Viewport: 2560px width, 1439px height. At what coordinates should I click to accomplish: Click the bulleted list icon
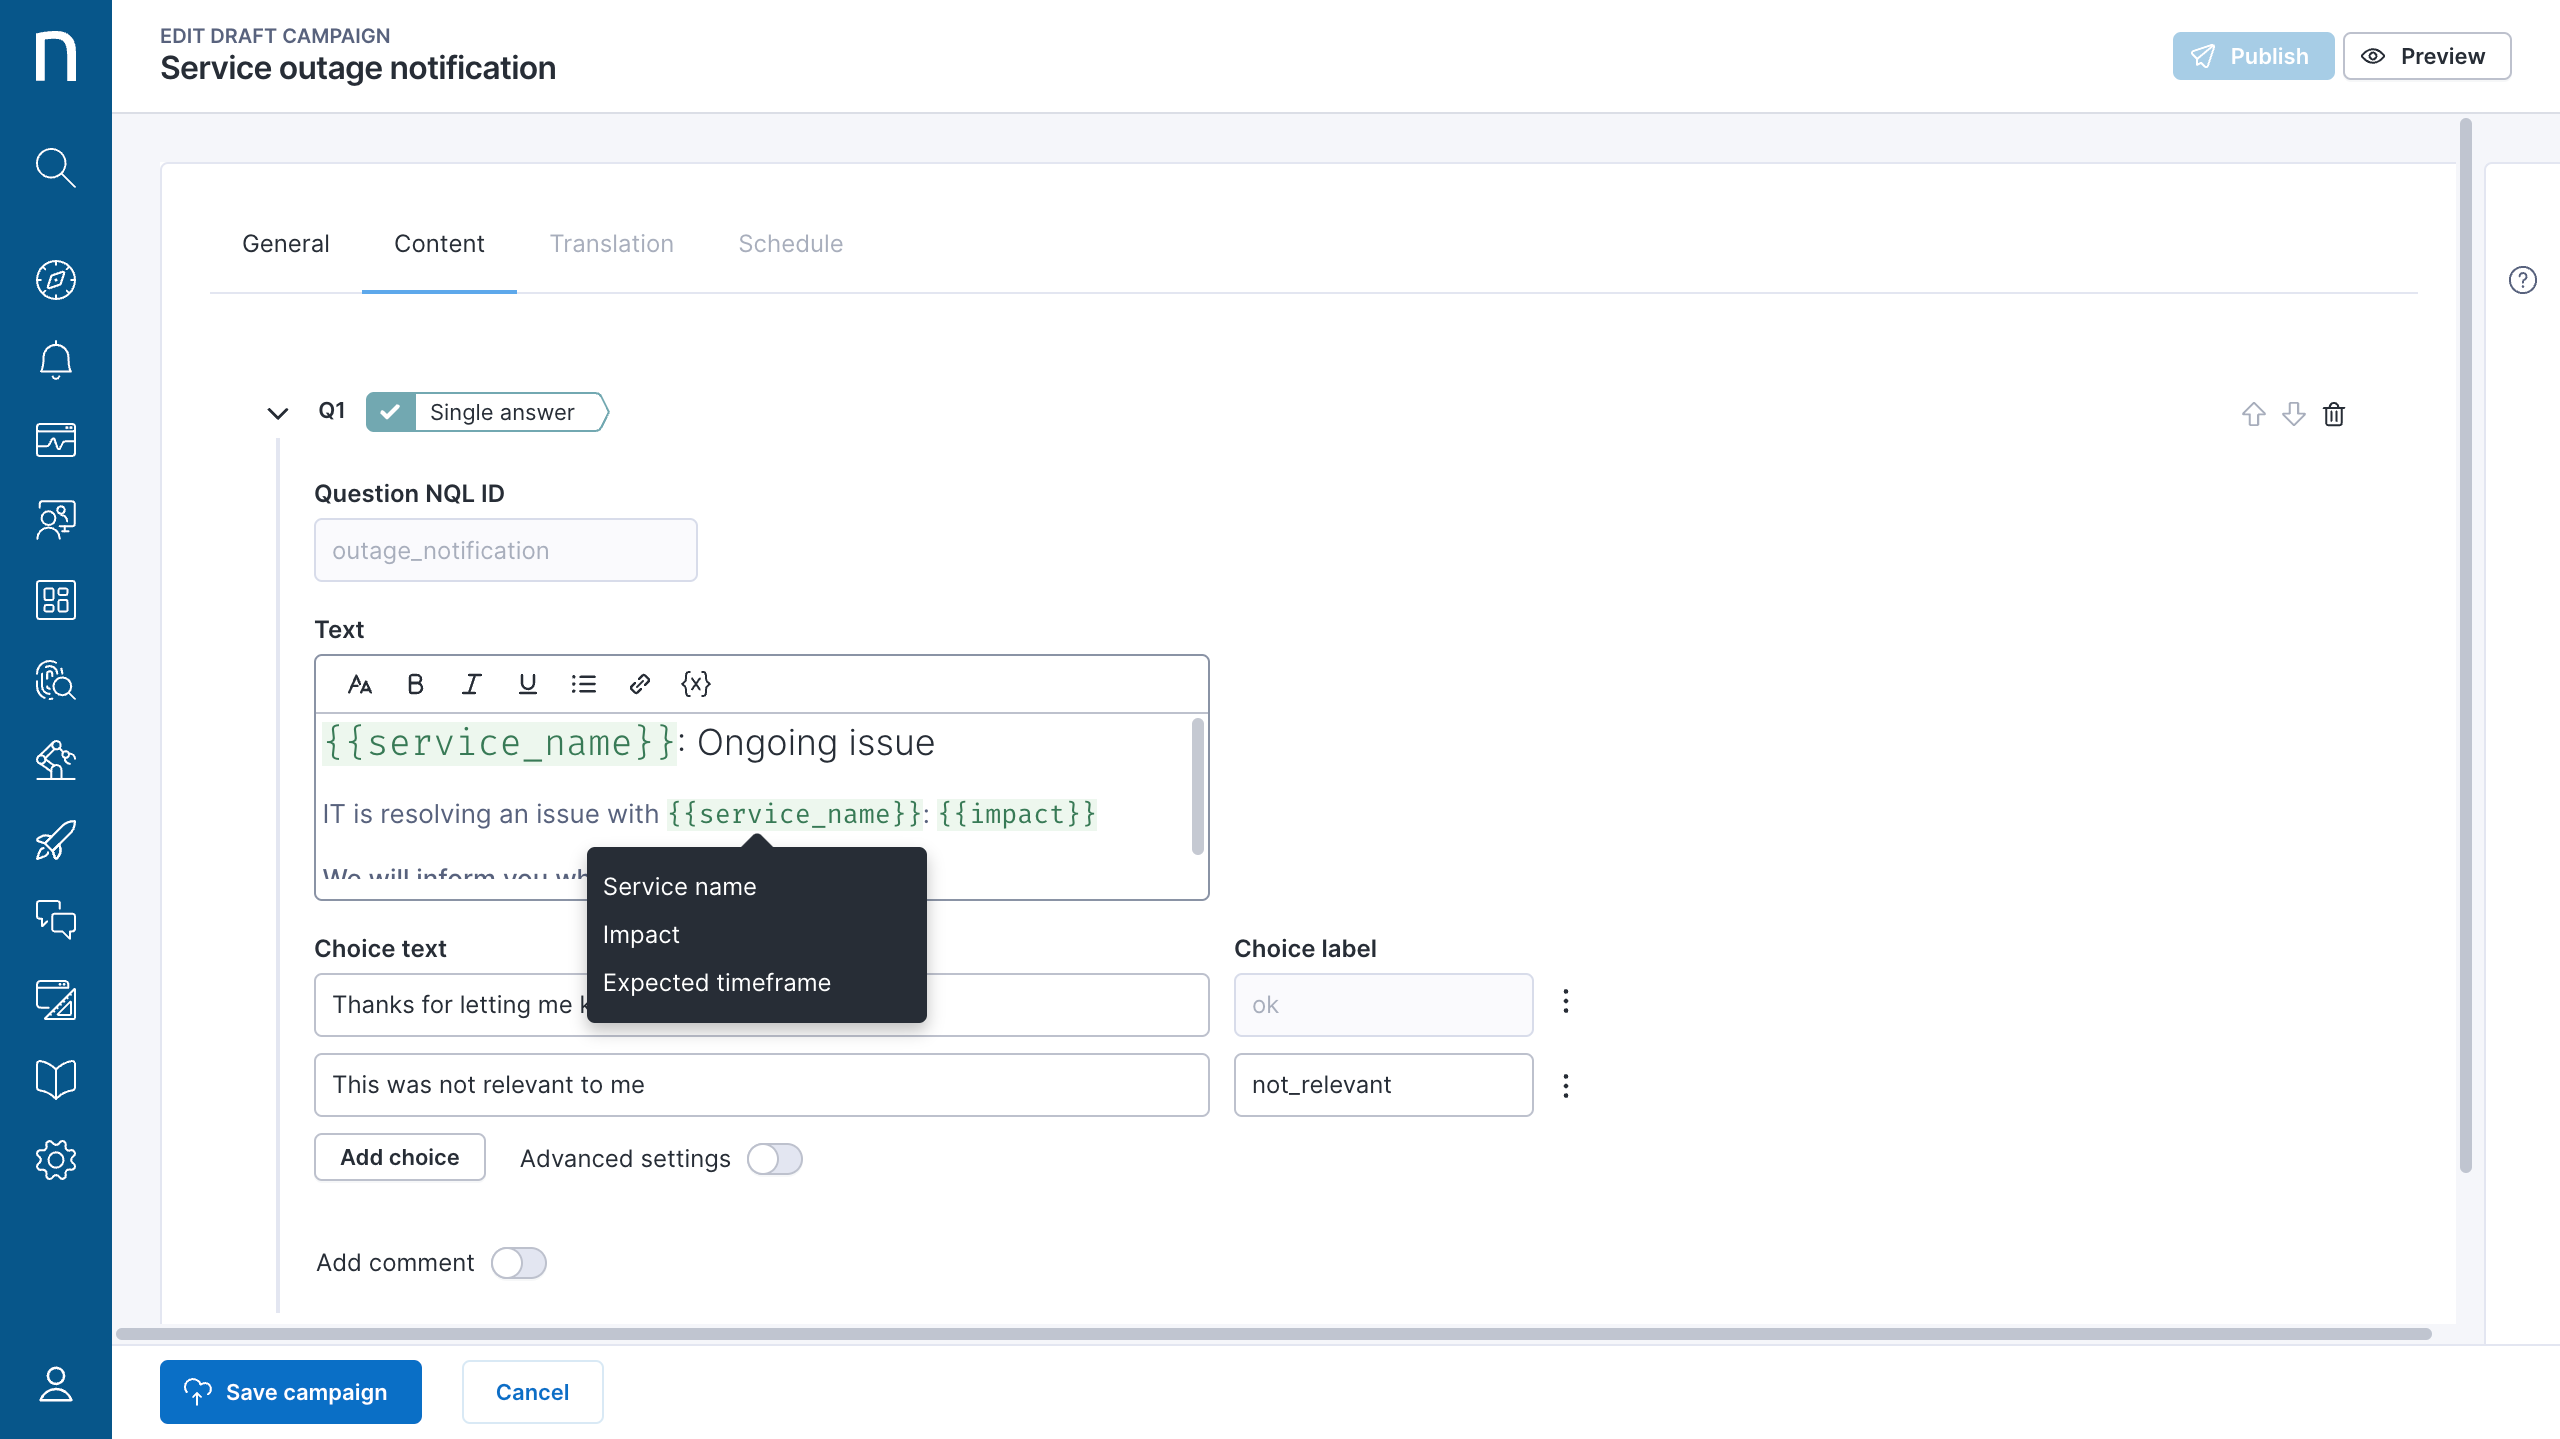583,684
